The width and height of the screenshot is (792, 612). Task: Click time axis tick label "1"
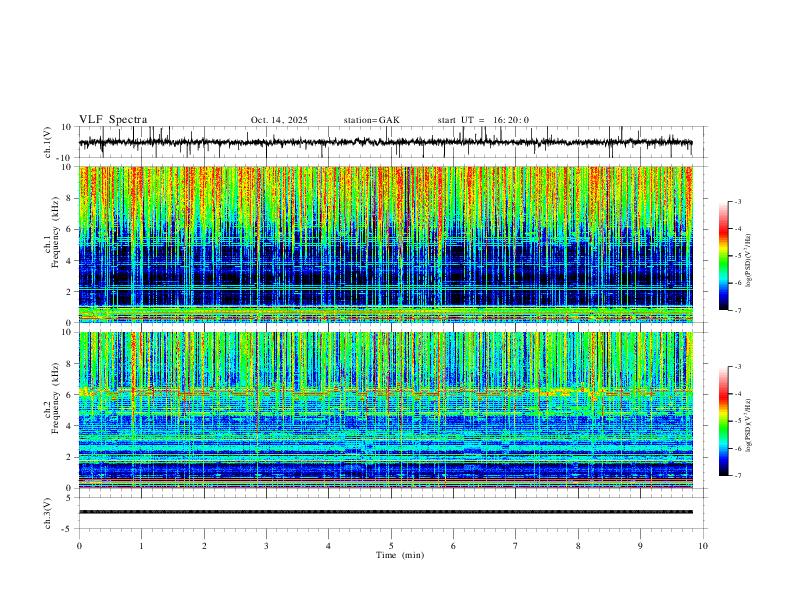(141, 546)
